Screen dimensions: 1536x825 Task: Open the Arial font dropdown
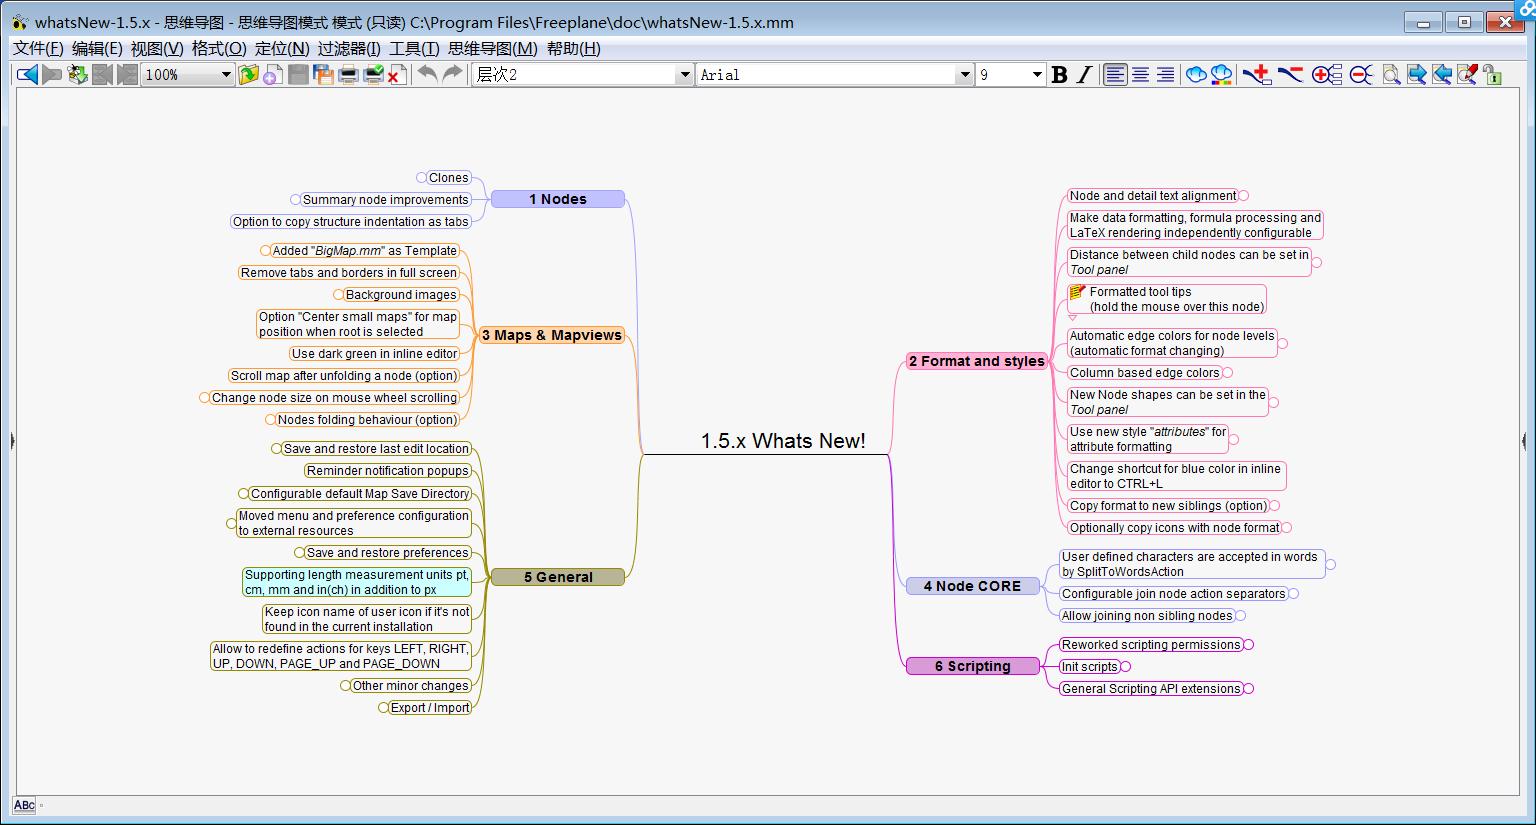964,75
